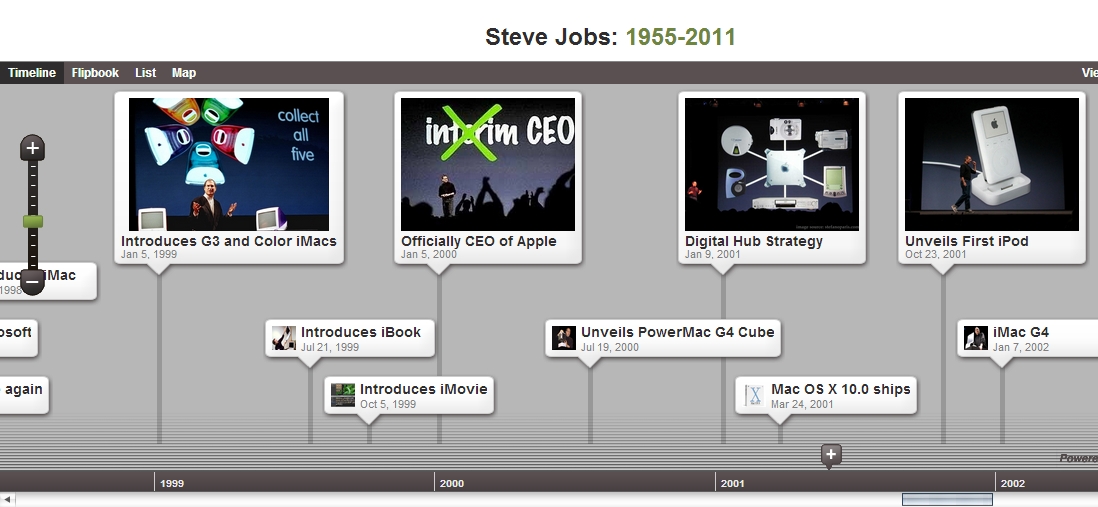Click the Introduces iBook thumbnail icon
Viewport: 1098px width, 507px height.
click(x=284, y=338)
